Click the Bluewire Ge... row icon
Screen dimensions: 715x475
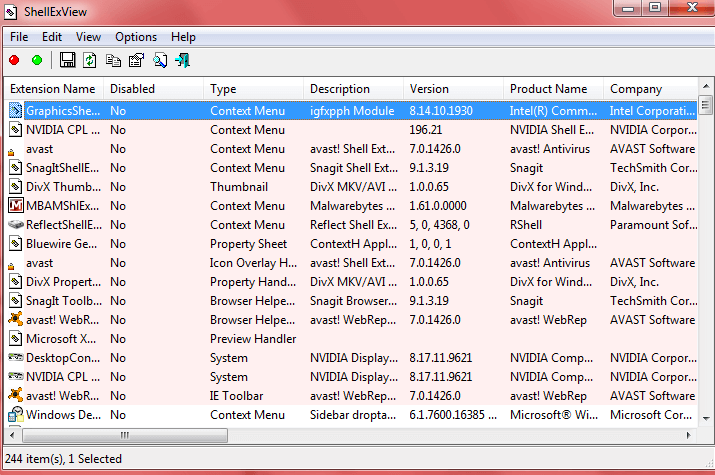tap(16, 244)
